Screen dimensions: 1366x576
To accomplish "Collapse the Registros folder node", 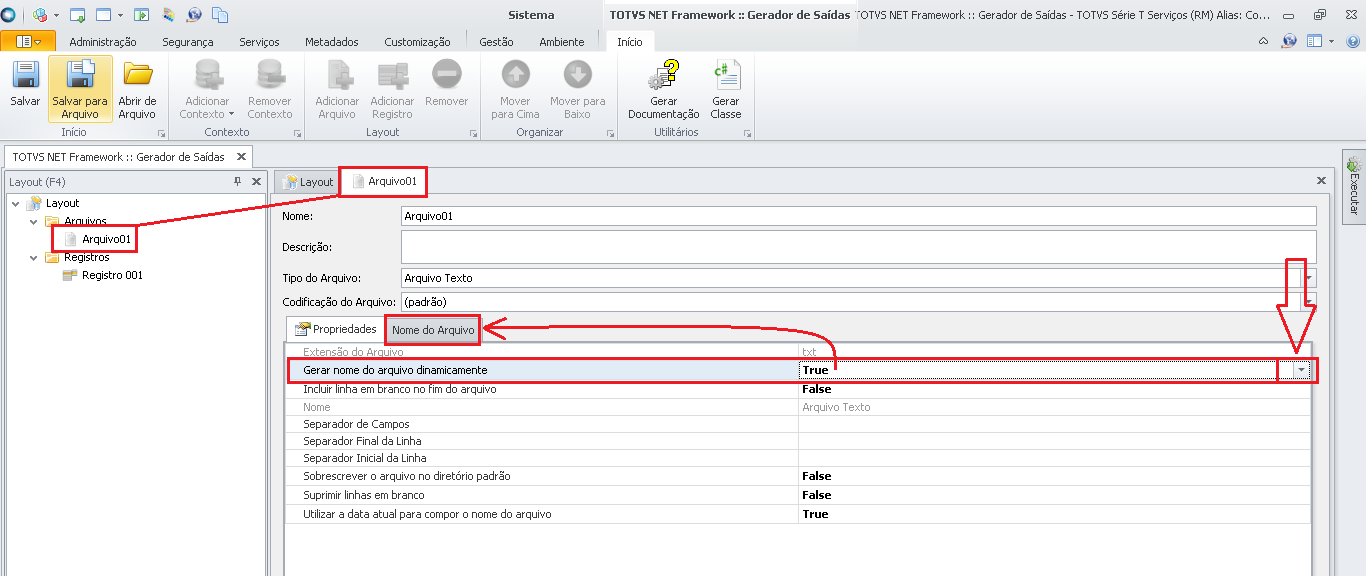I will pyautogui.click(x=33, y=257).
